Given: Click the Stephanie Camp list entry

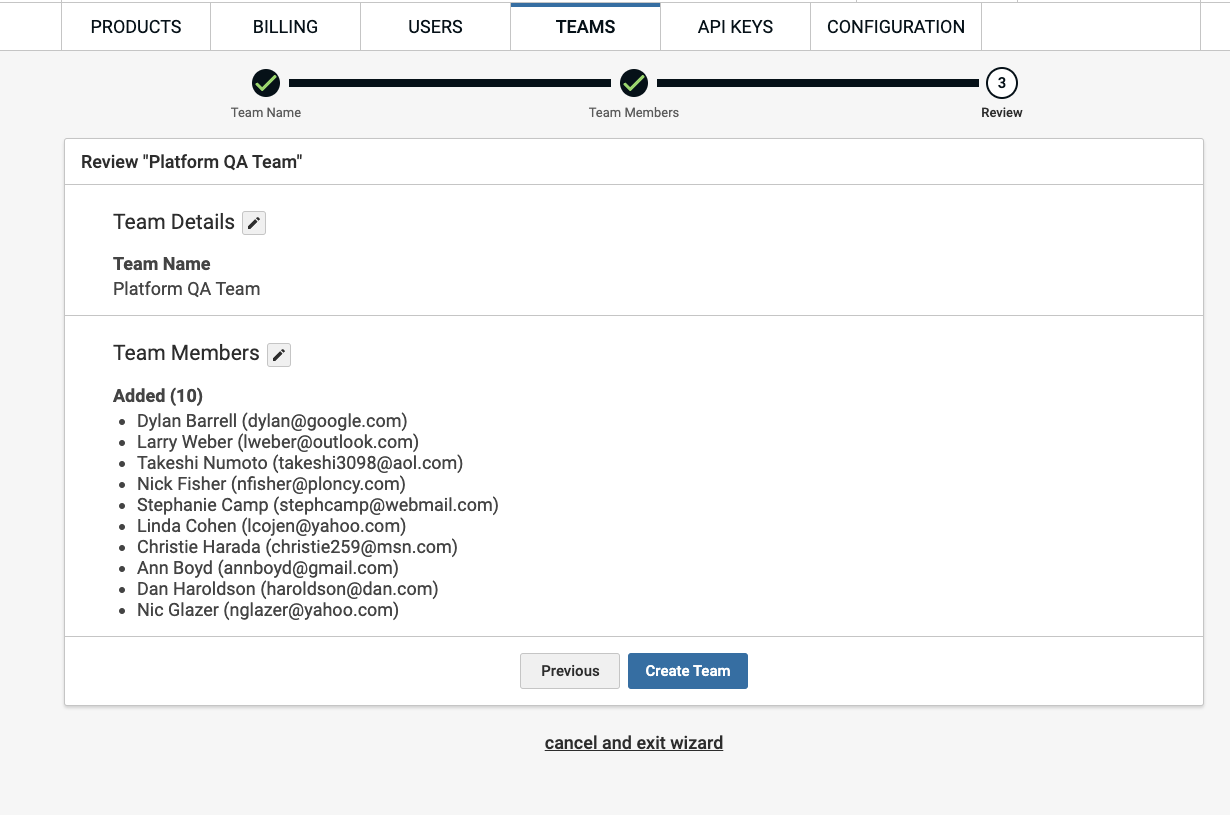Looking at the screenshot, I should (317, 505).
